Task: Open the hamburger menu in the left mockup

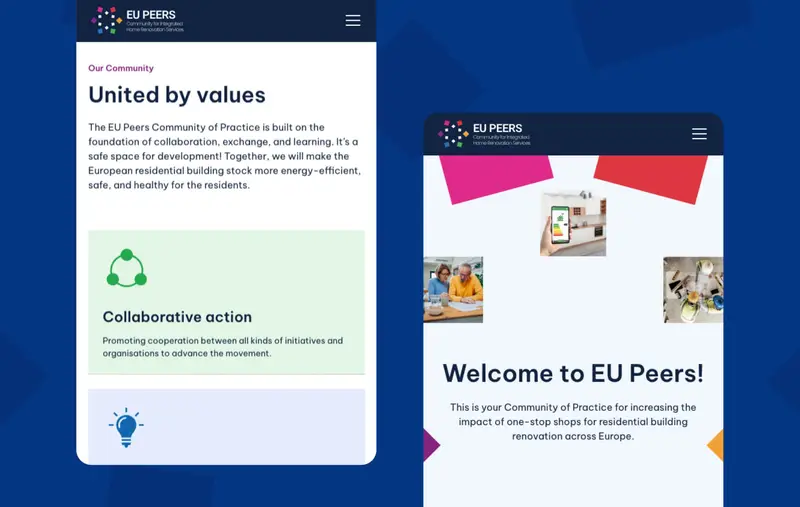Action: click(353, 20)
